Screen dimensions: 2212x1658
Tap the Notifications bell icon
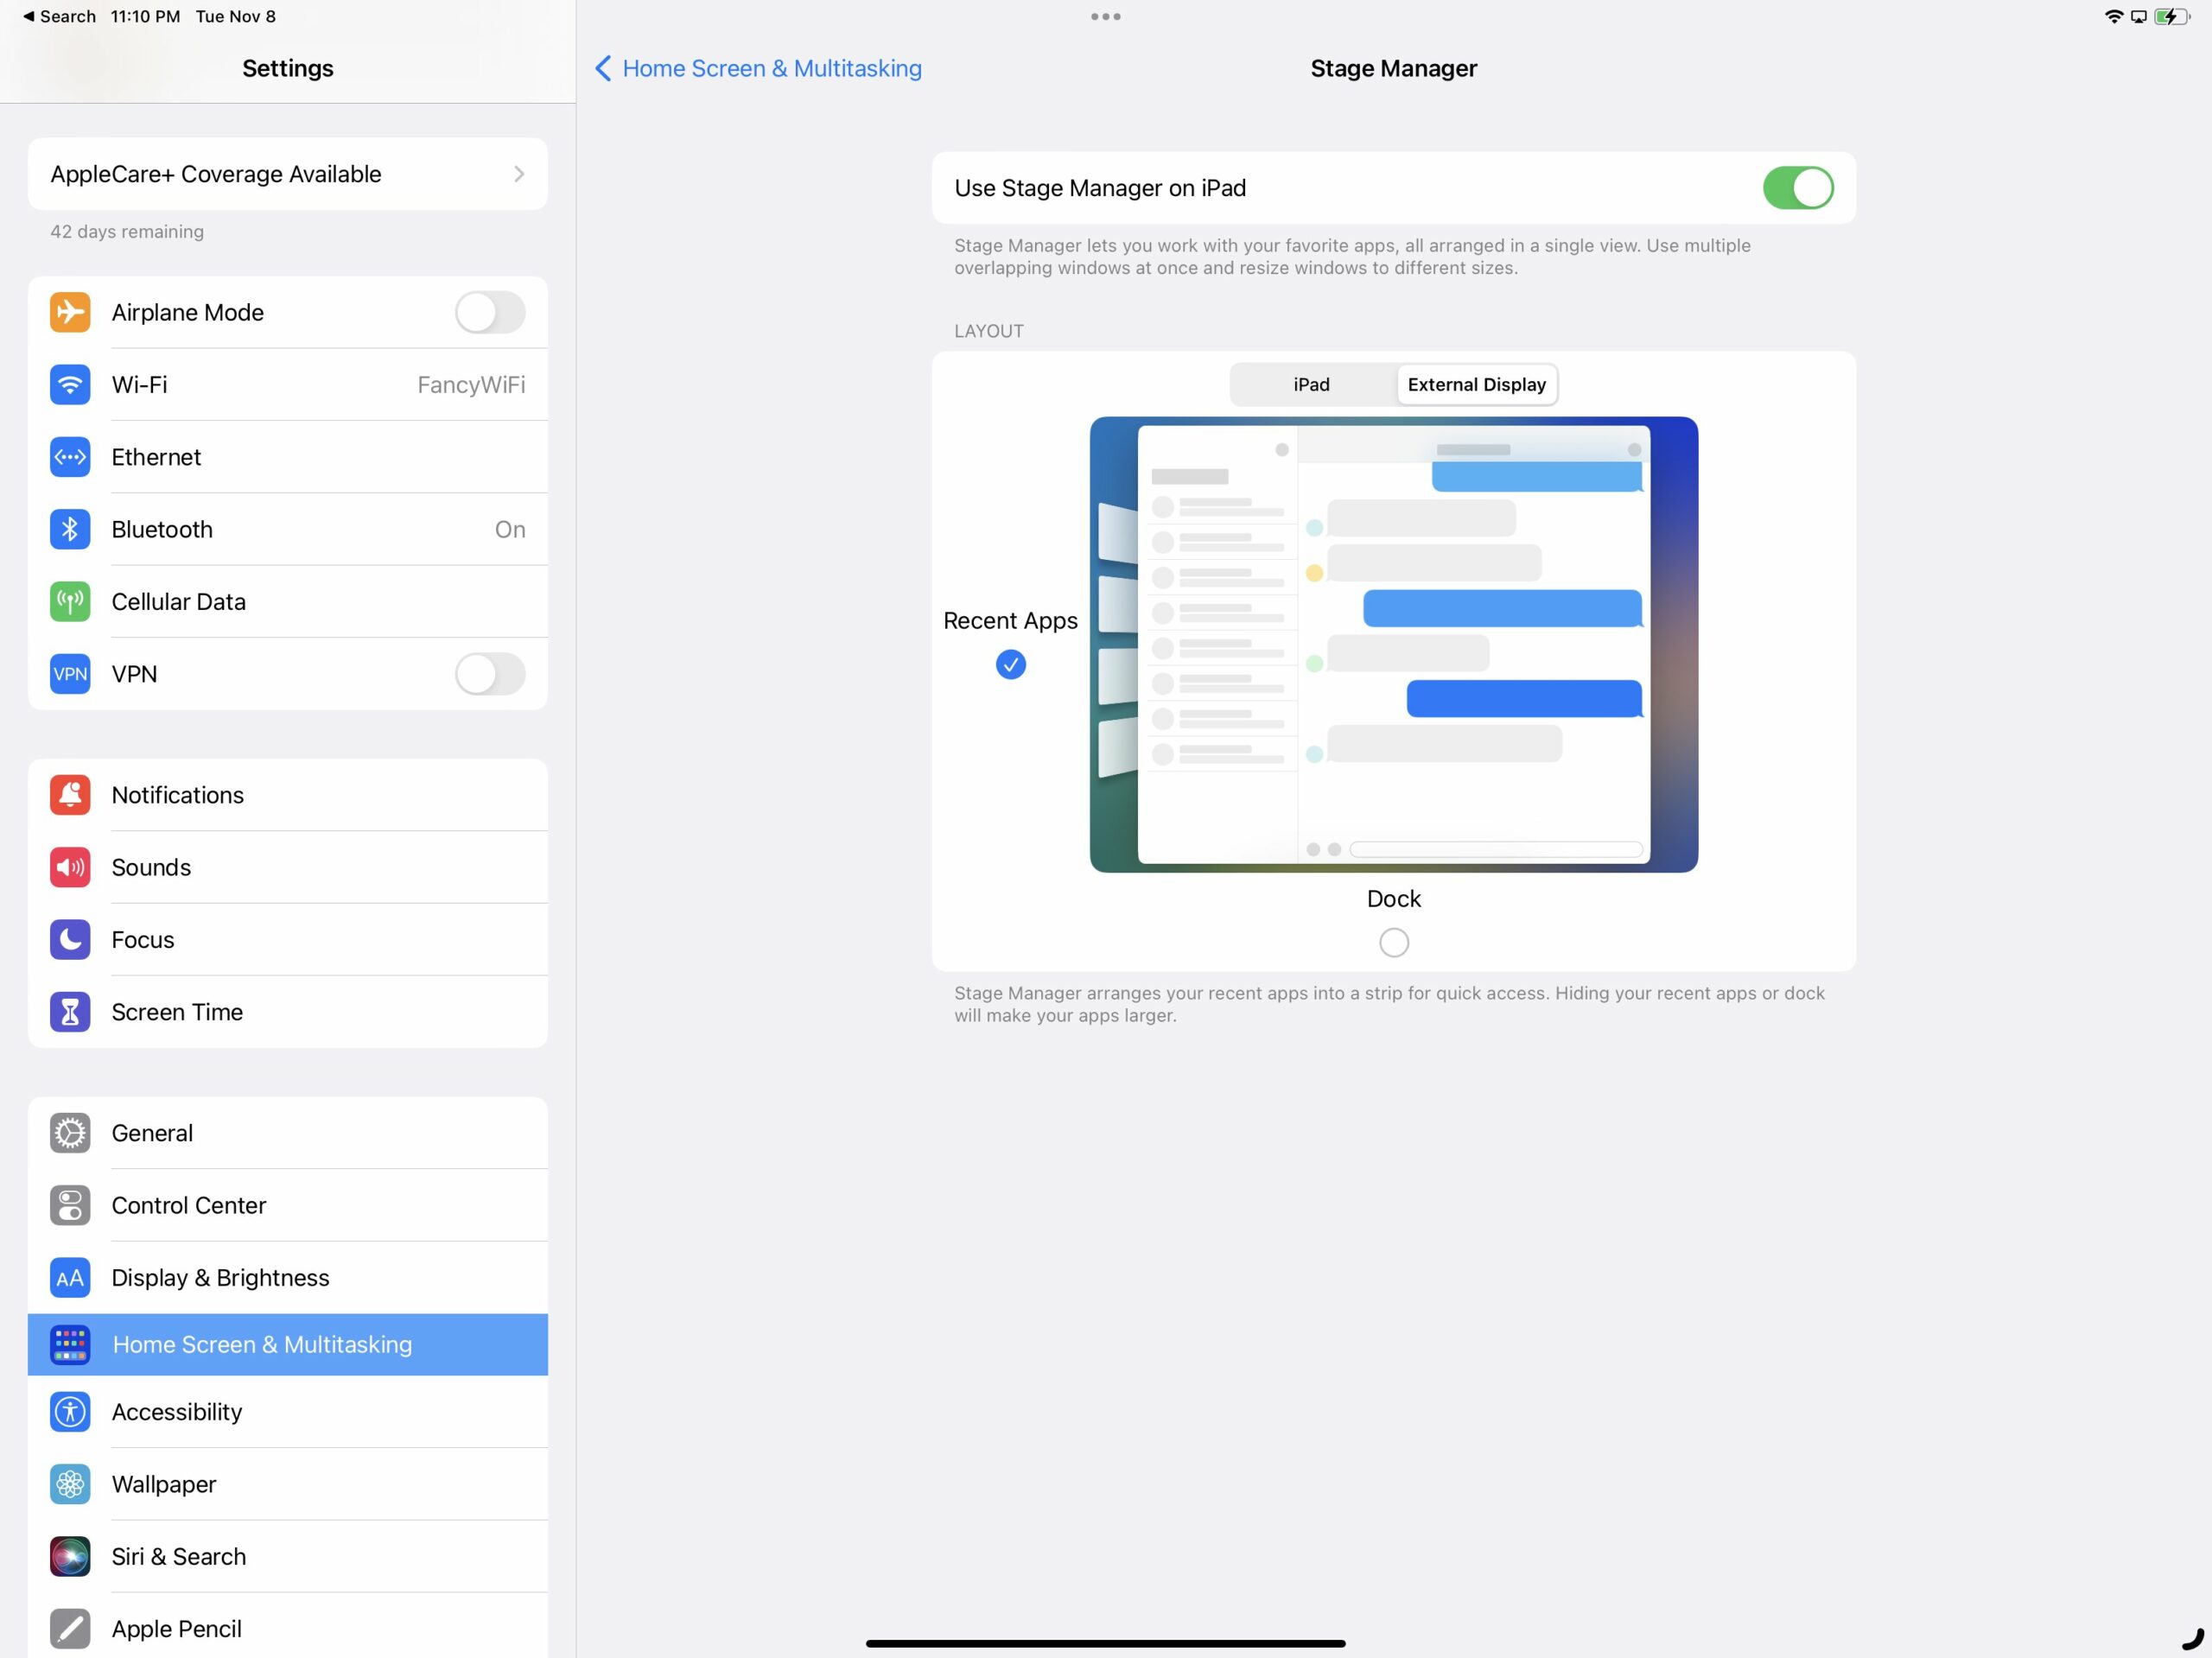click(x=70, y=795)
